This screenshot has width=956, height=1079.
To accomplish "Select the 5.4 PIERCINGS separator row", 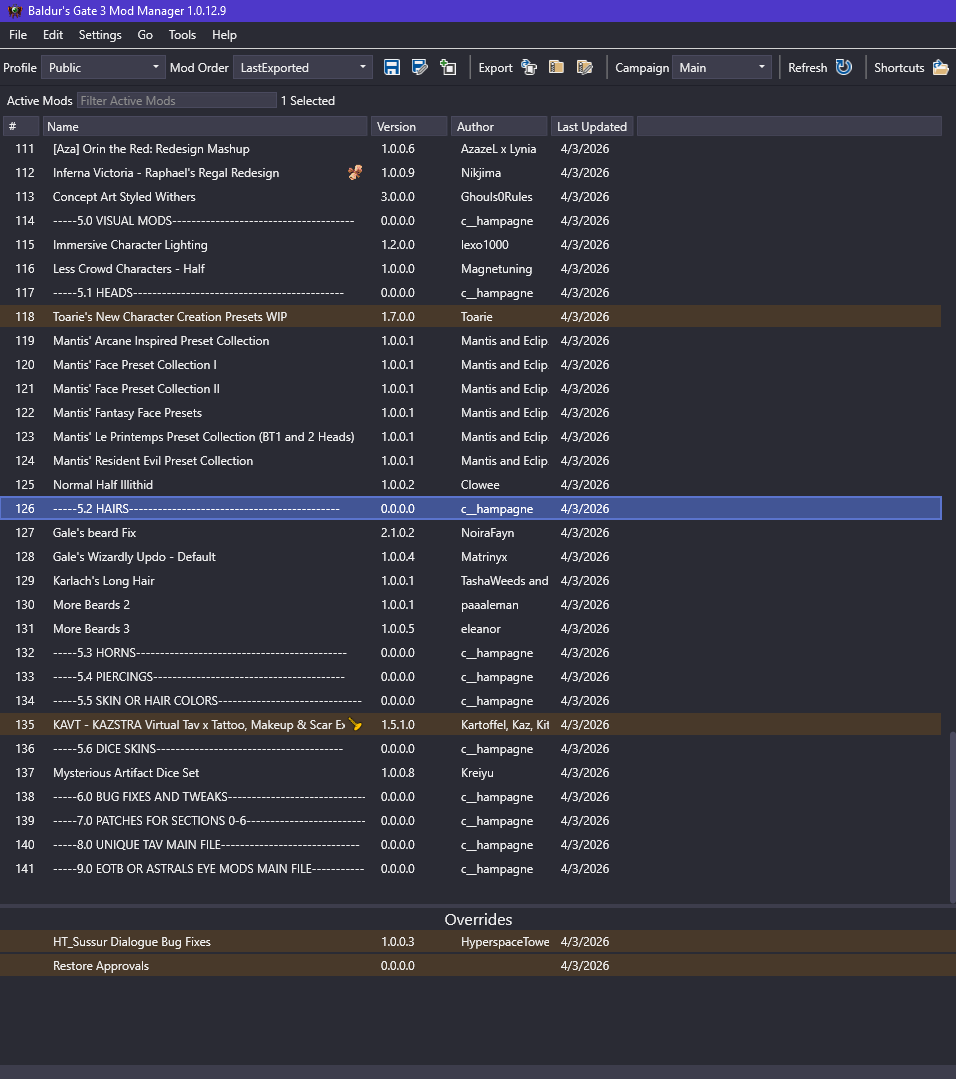I will pyautogui.click(x=471, y=676).
